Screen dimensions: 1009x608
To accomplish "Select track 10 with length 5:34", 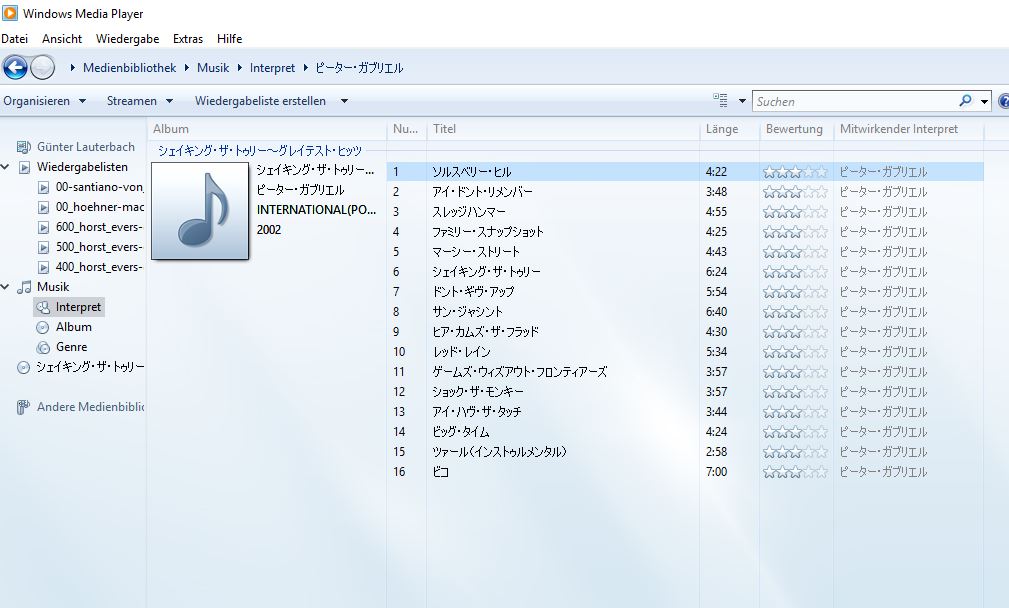I will click(x=685, y=351).
